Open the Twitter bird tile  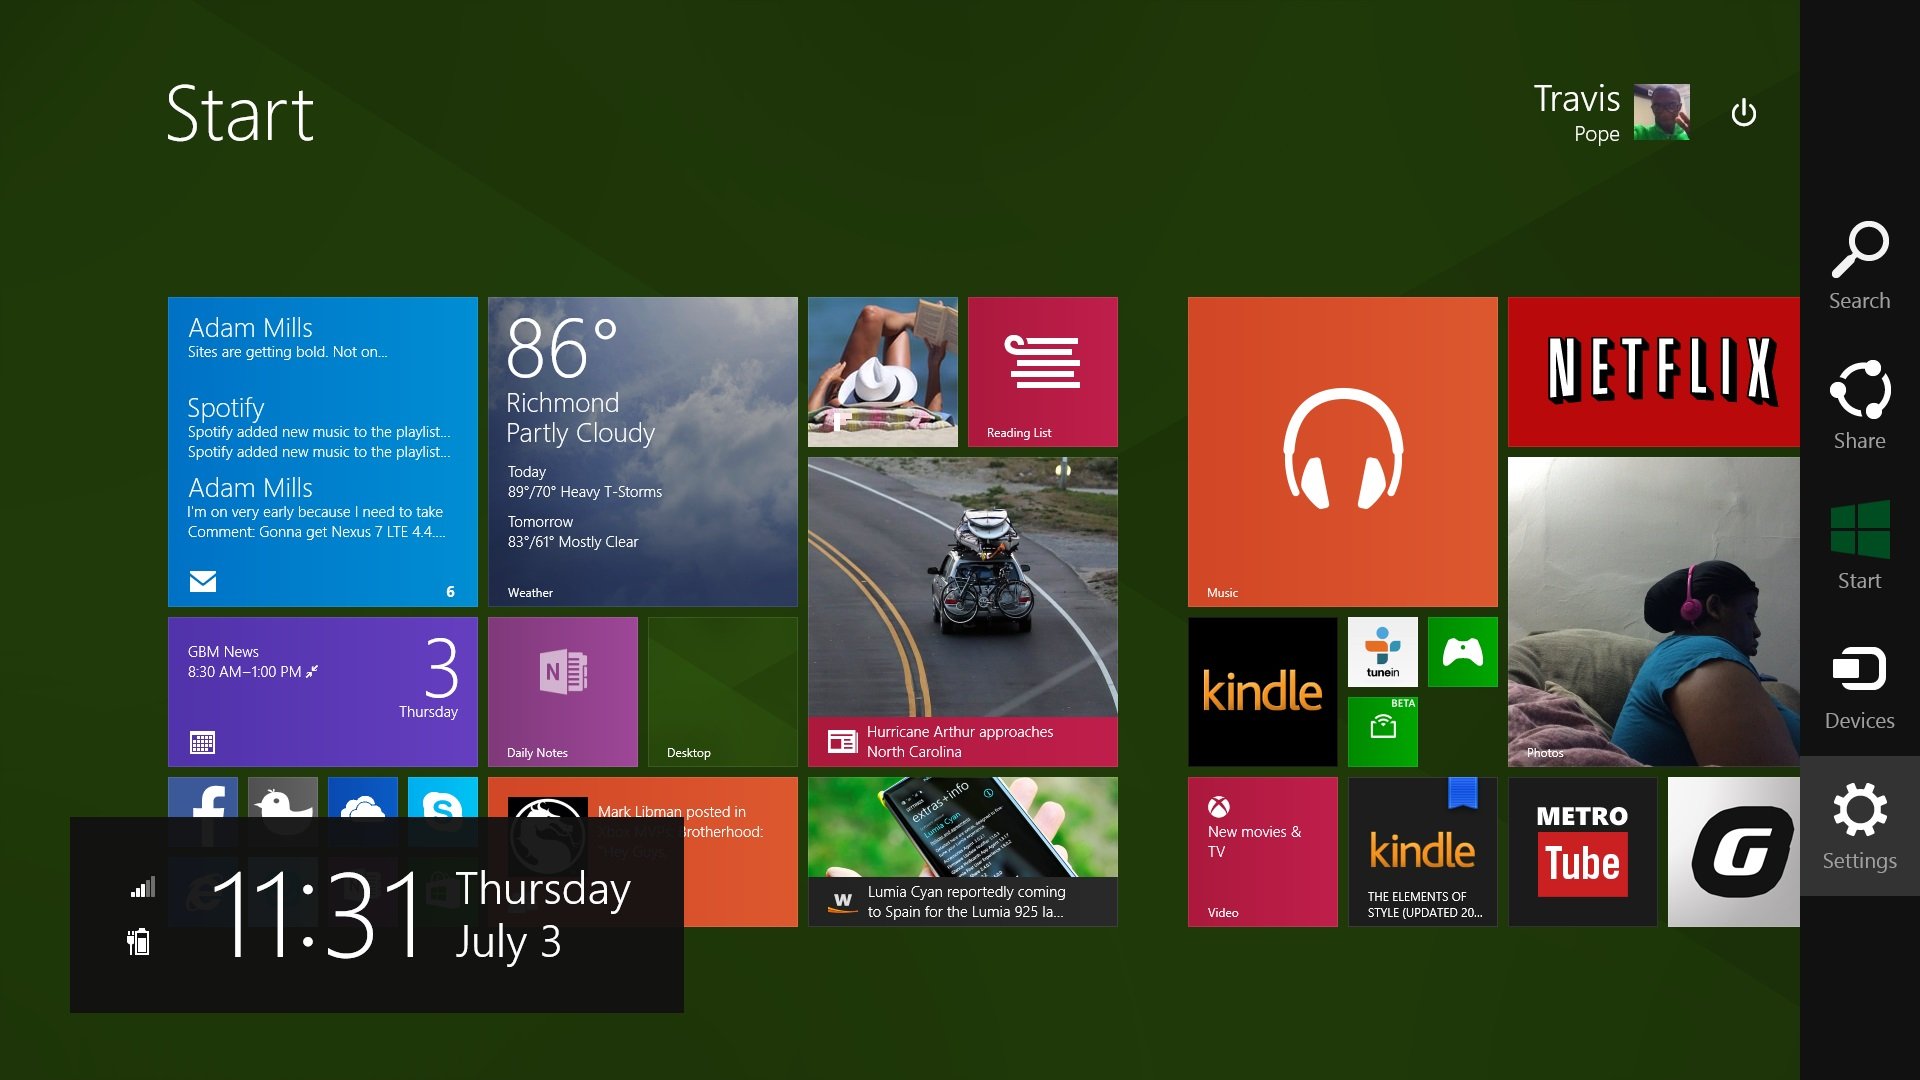tap(283, 798)
